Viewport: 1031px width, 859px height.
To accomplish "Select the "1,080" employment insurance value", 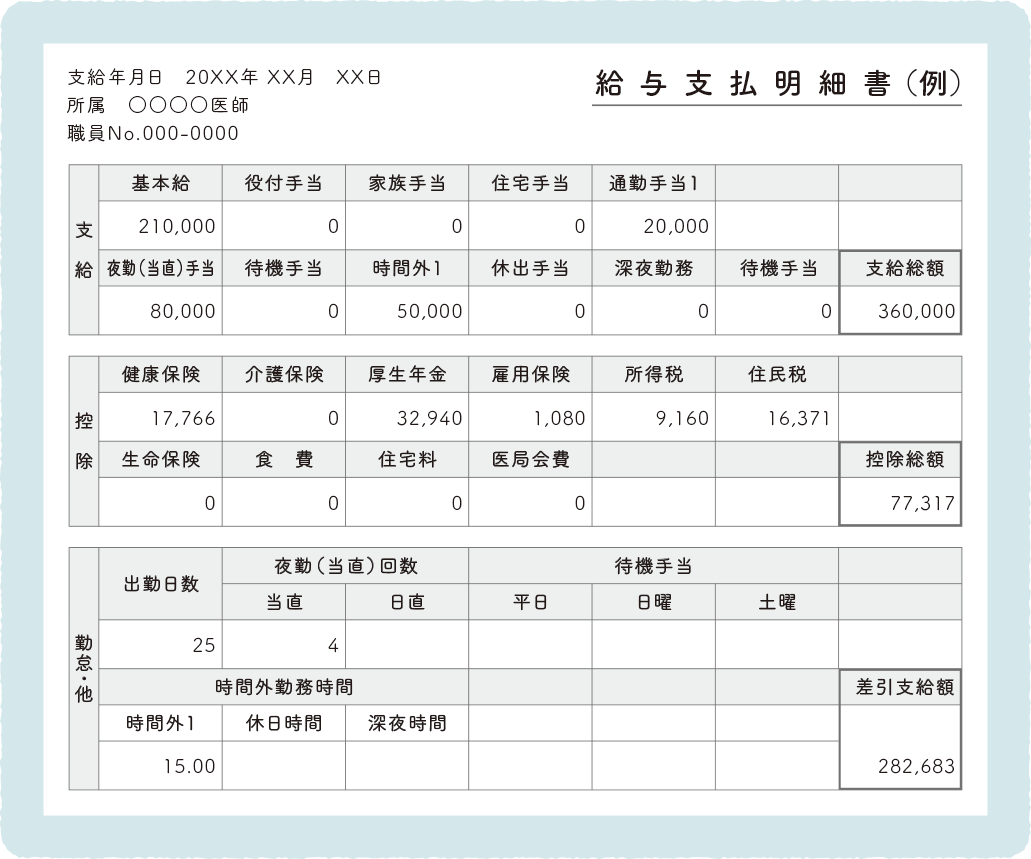I will click(x=559, y=418).
